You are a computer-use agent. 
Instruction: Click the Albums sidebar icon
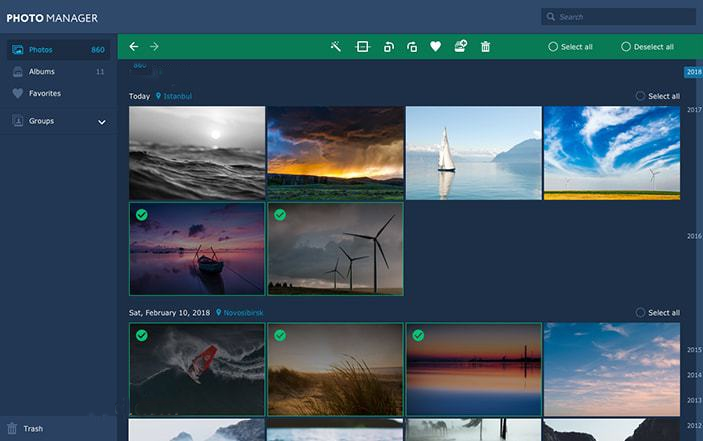coord(17,72)
